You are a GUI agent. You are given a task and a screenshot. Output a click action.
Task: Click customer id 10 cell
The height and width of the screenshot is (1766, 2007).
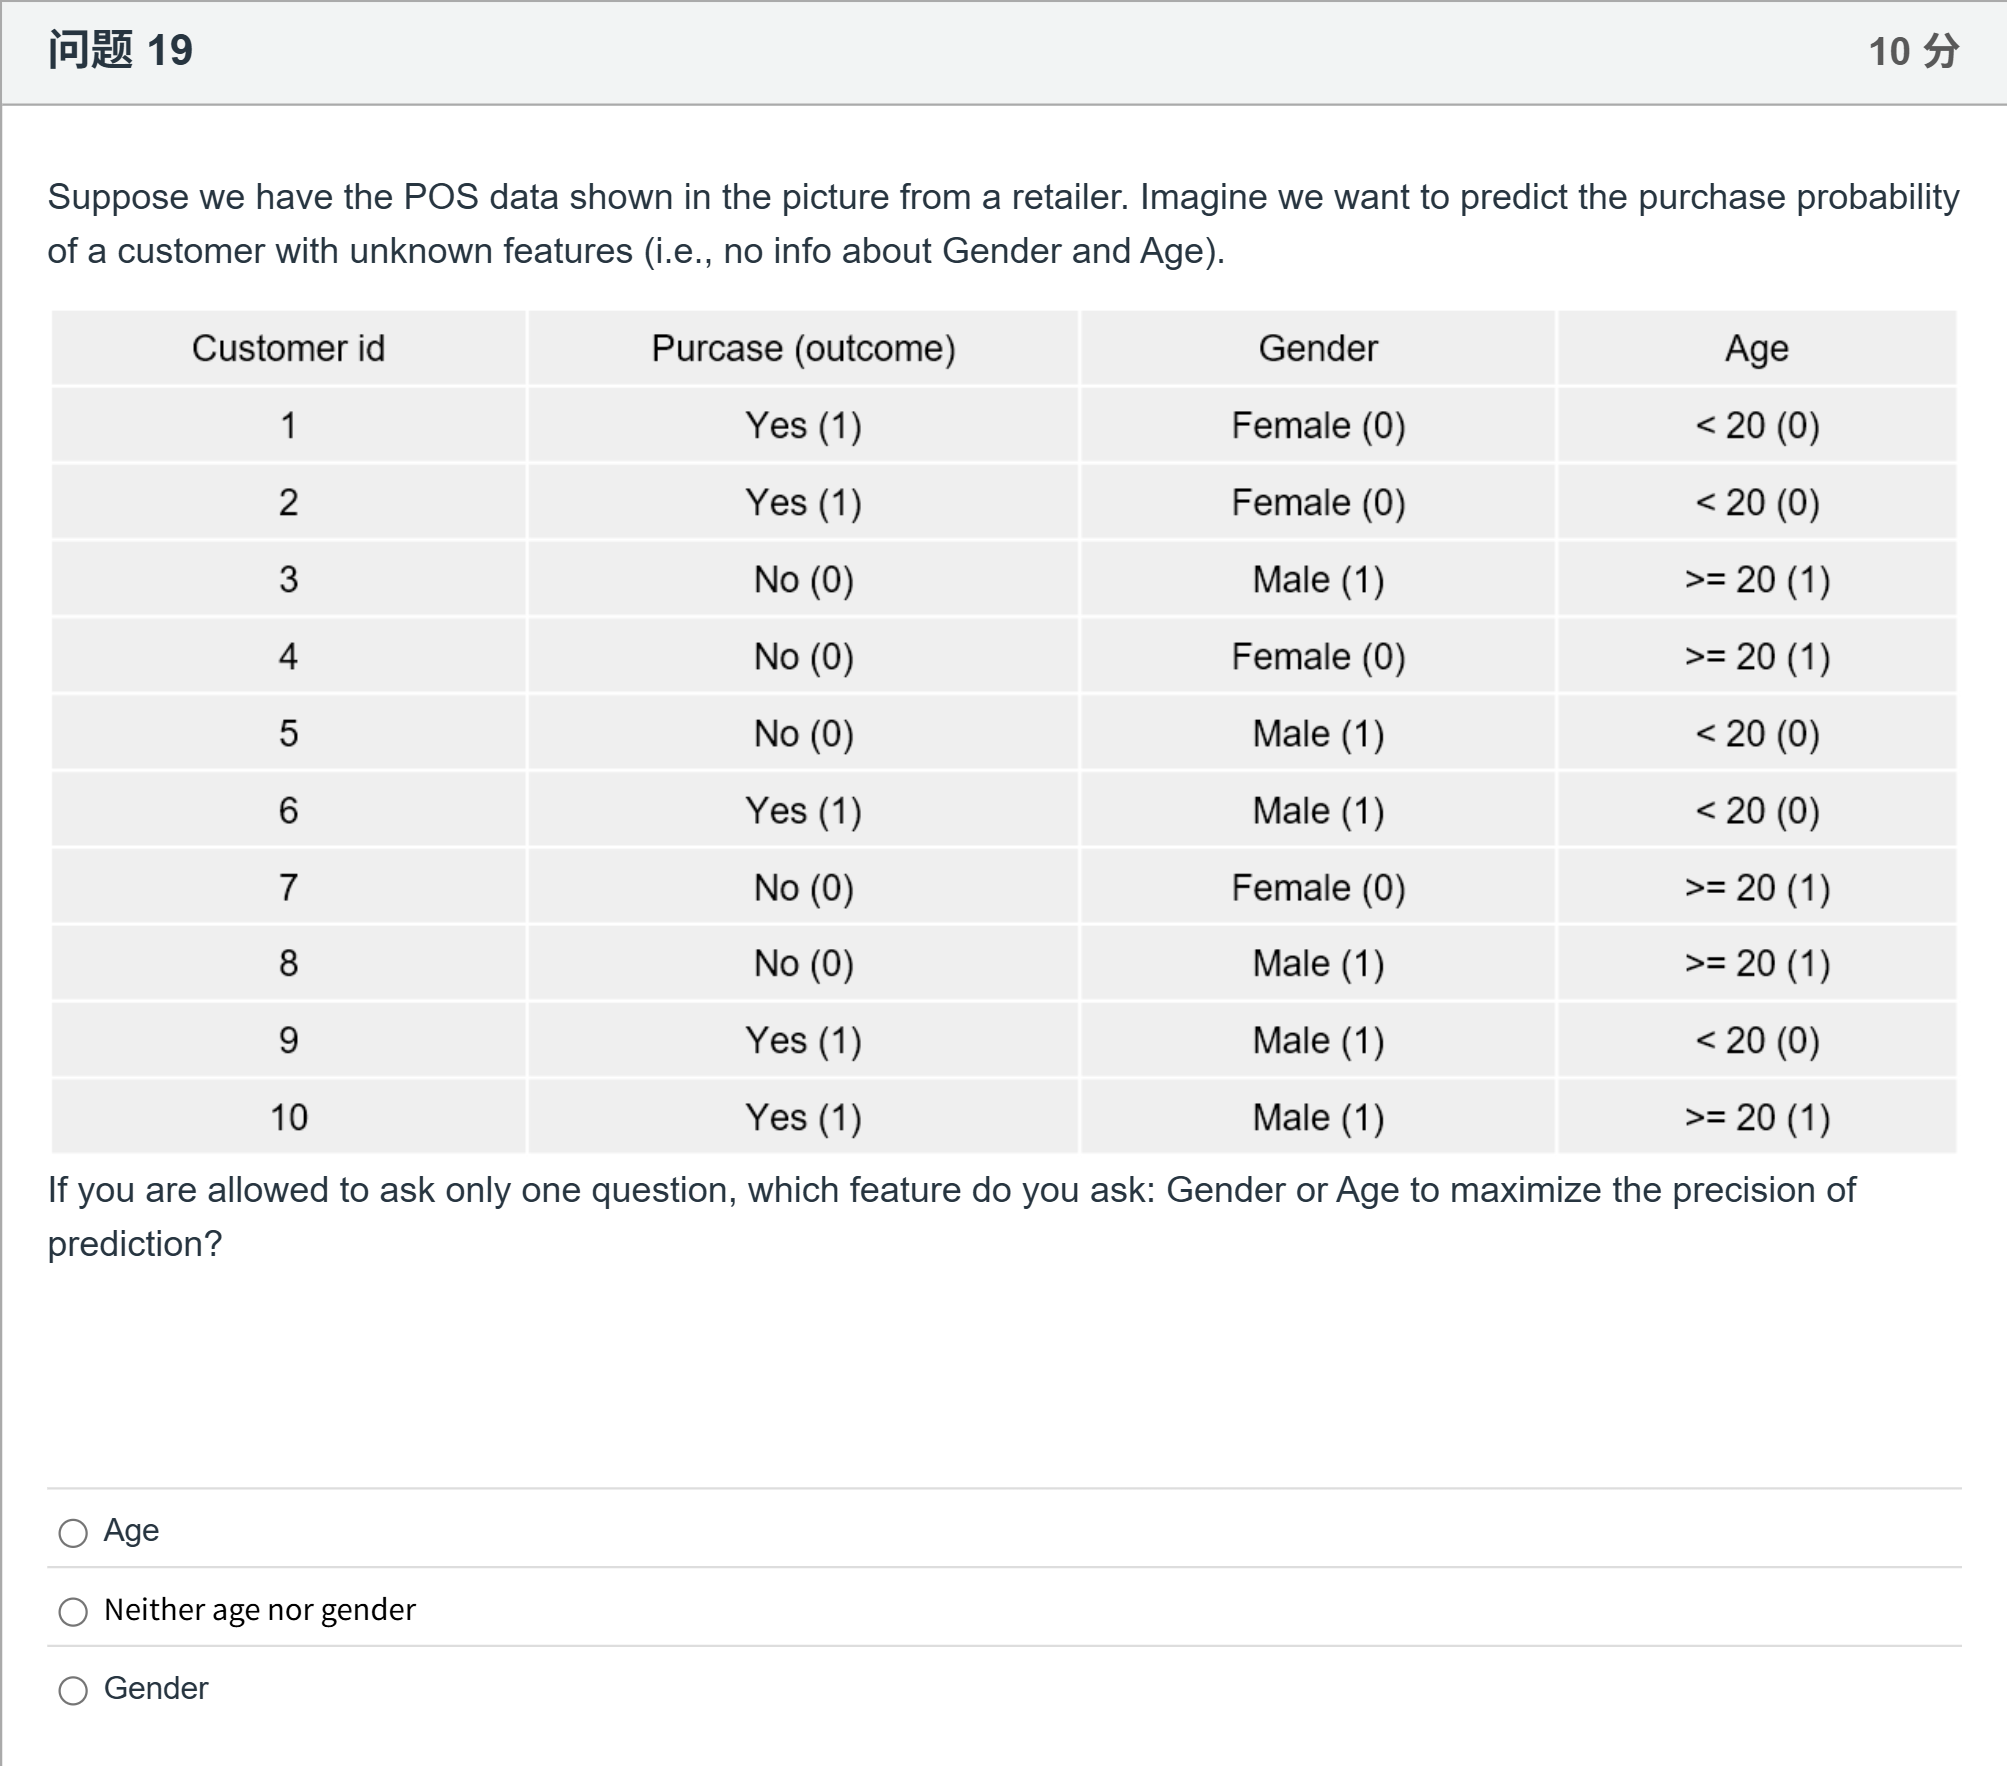(288, 1117)
